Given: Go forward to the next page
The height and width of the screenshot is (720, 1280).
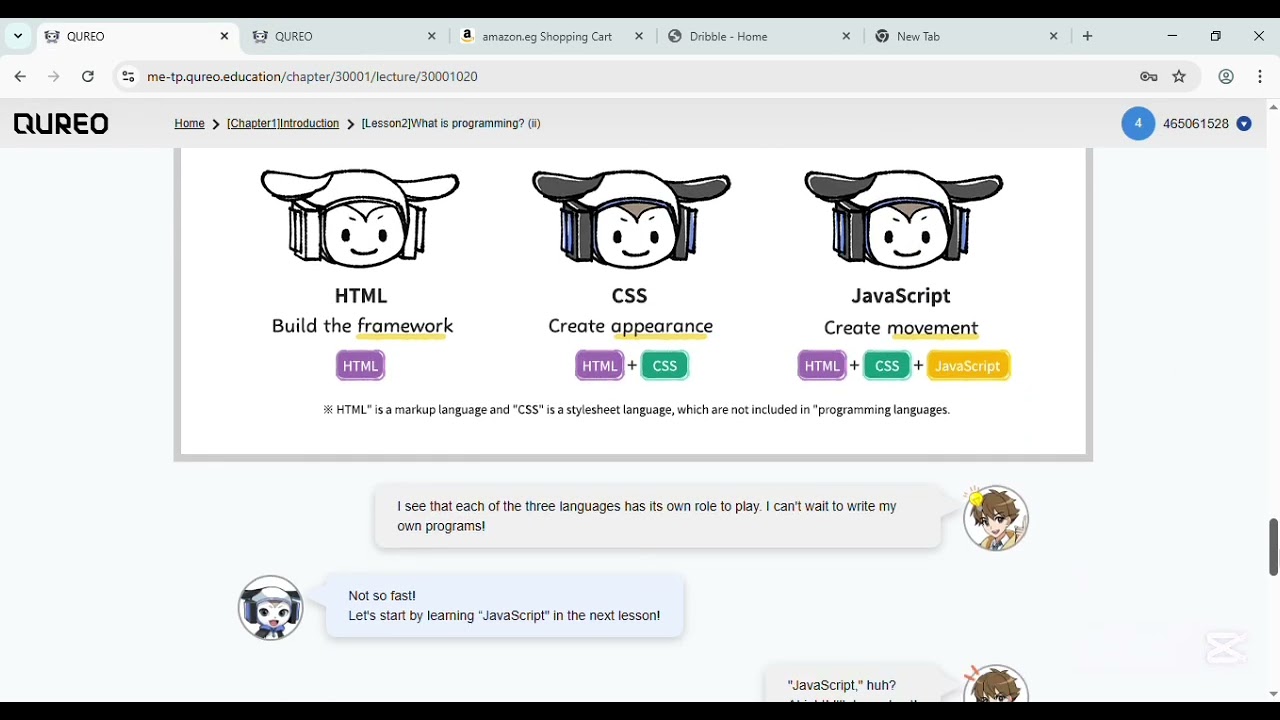Looking at the screenshot, I should click(x=54, y=77).
